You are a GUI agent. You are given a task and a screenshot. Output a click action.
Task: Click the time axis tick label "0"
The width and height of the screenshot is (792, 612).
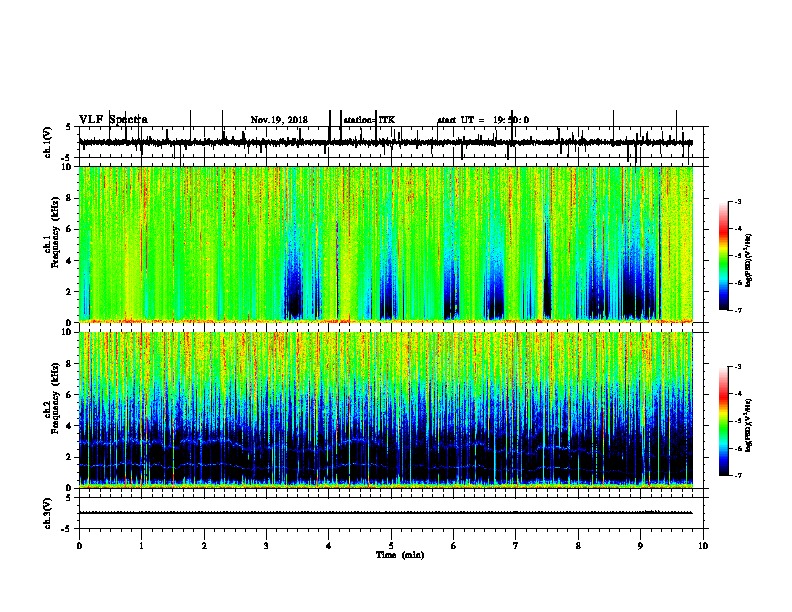(79, 545)
